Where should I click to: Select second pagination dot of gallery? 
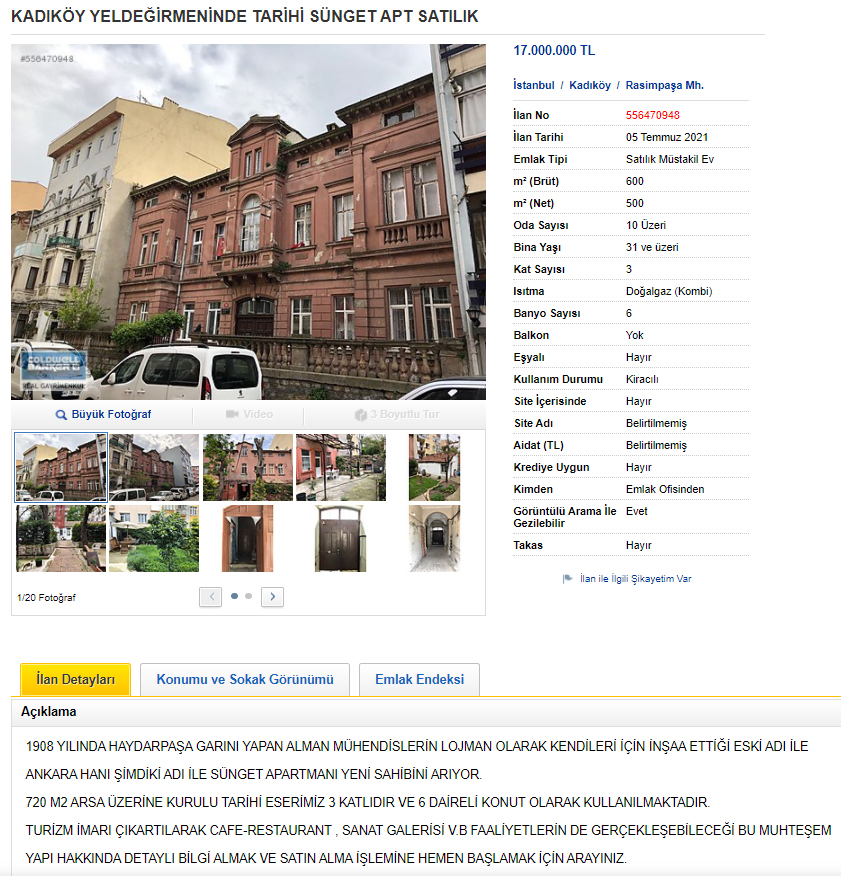(x=249, y=596)
